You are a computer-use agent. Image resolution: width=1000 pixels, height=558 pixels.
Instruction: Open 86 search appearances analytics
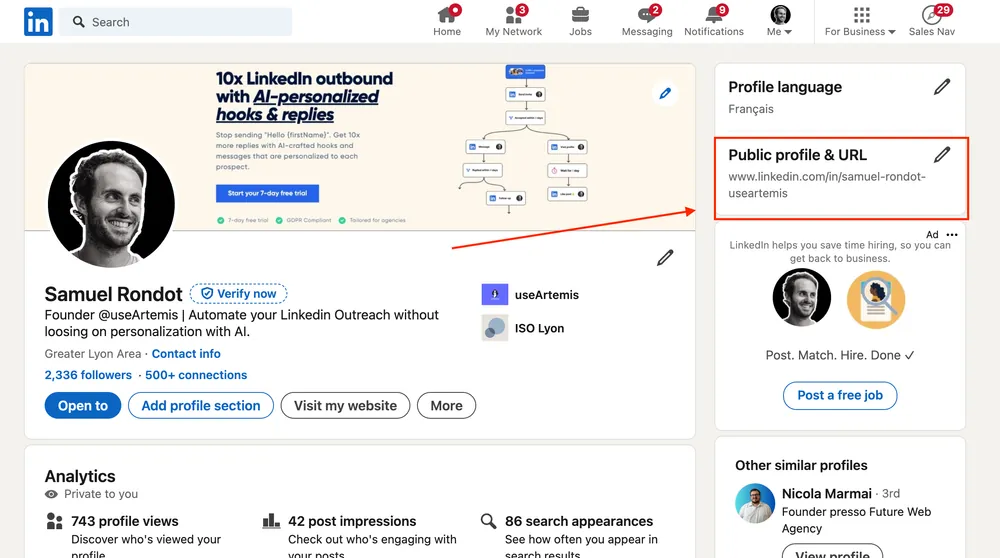pyautogui.click(x=579, y=521)
